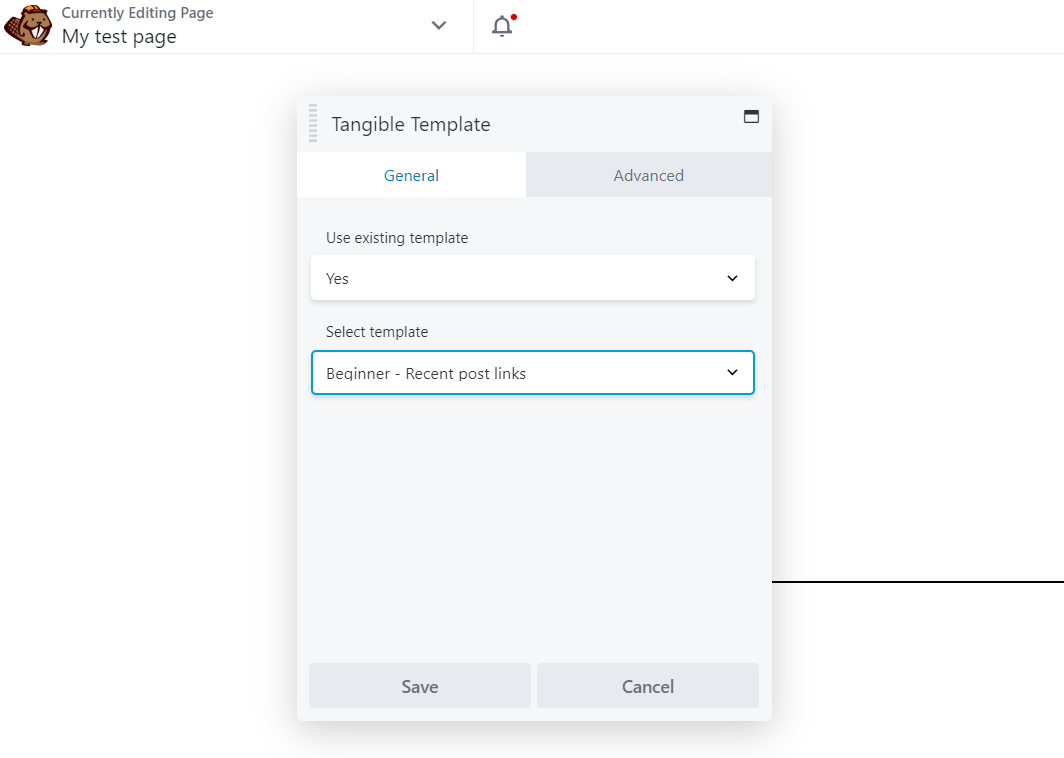Switch to the General tab
1064x758 pixels.
coord(411,175)
